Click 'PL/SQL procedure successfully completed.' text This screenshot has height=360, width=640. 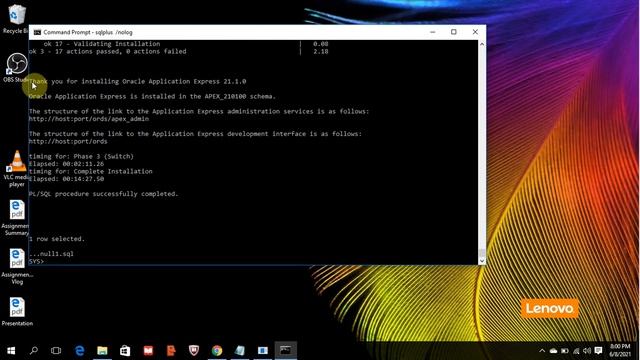(x=103, y=194)
